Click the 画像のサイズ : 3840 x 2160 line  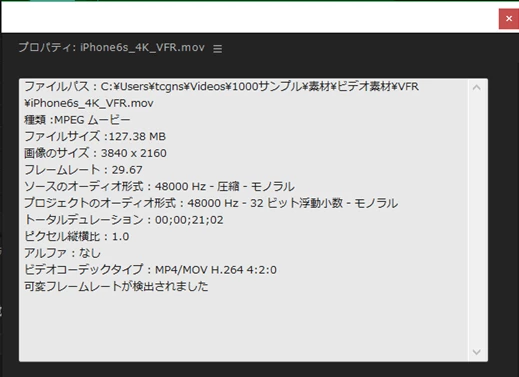point(95,153)
